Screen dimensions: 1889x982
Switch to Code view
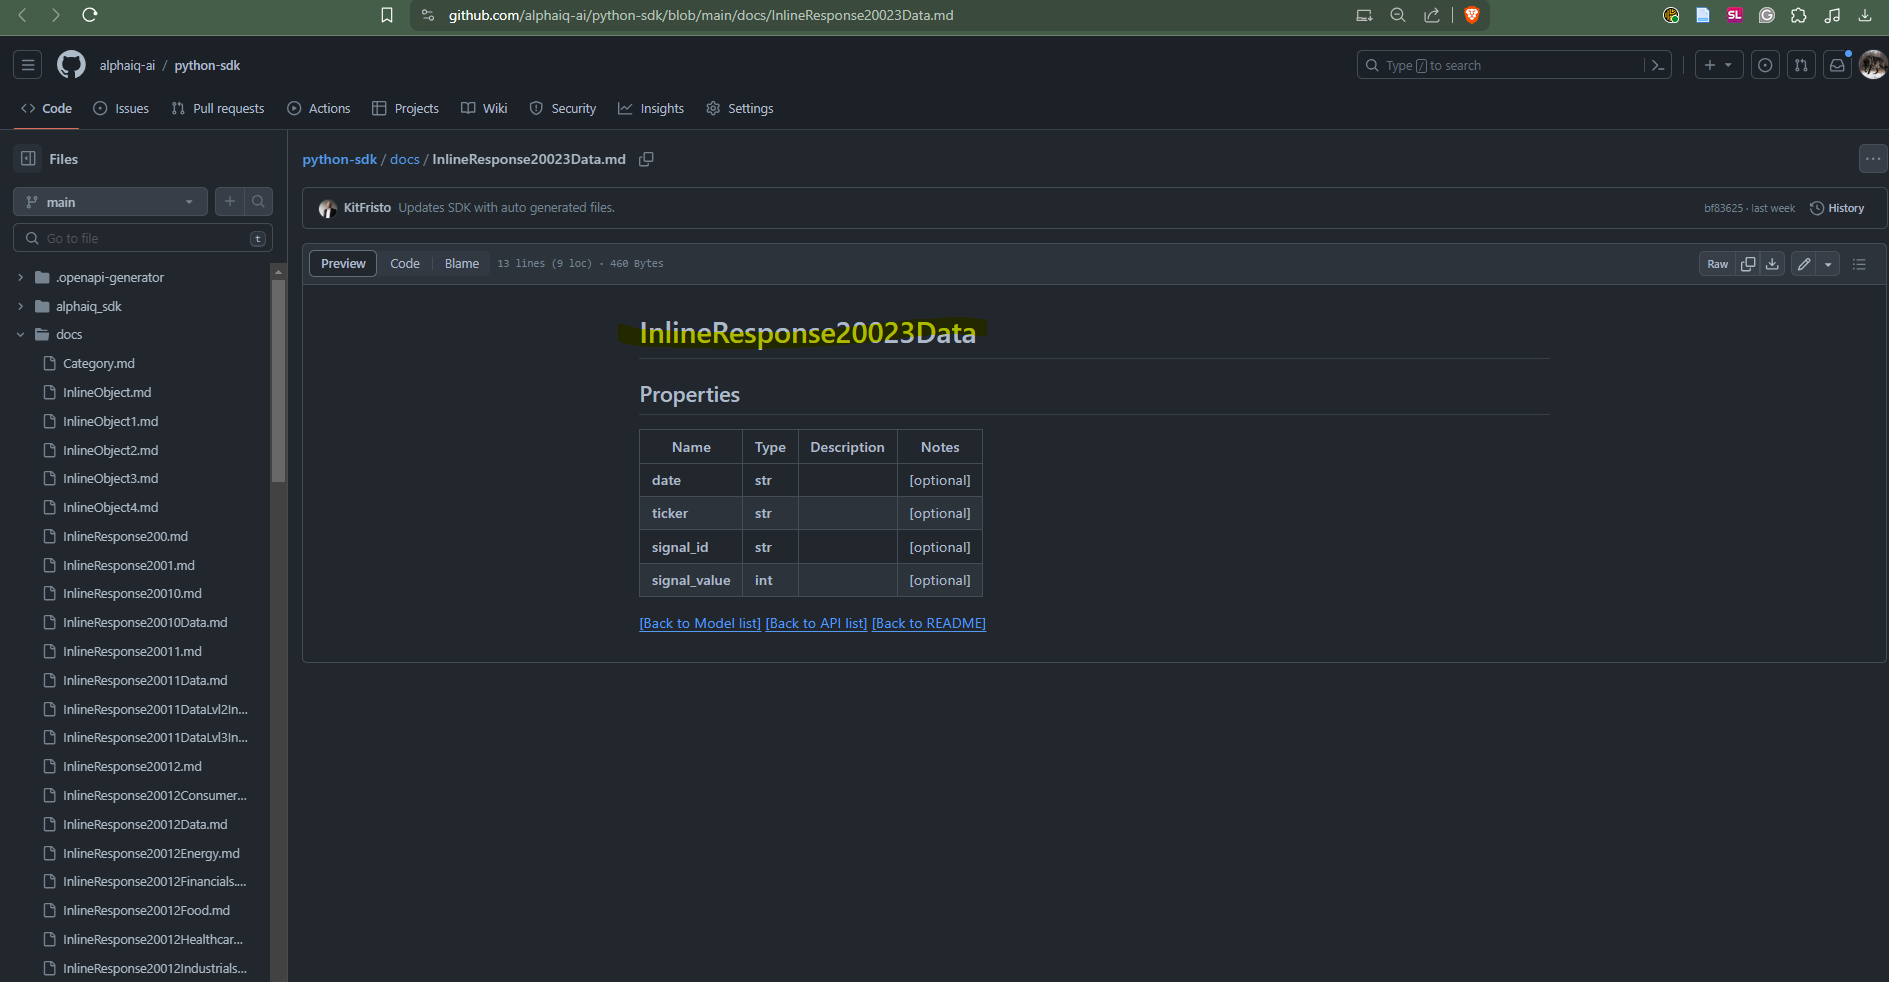tap(405, 264)
